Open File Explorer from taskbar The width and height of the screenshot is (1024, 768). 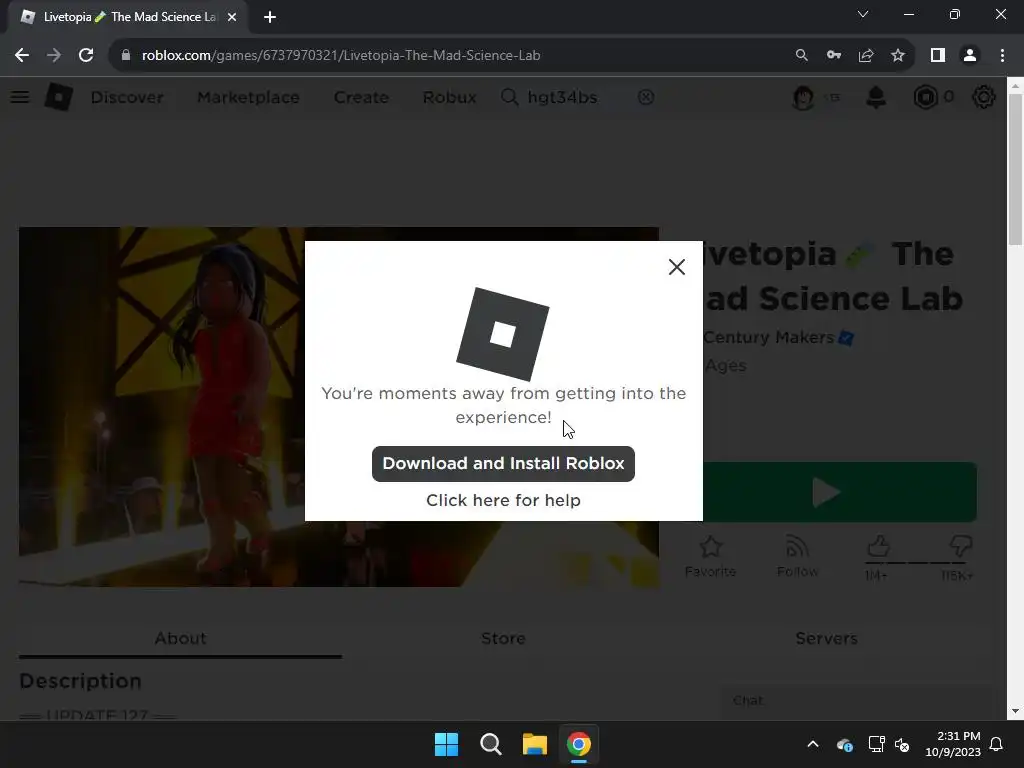pyautogui.click(x=535, y=744)
